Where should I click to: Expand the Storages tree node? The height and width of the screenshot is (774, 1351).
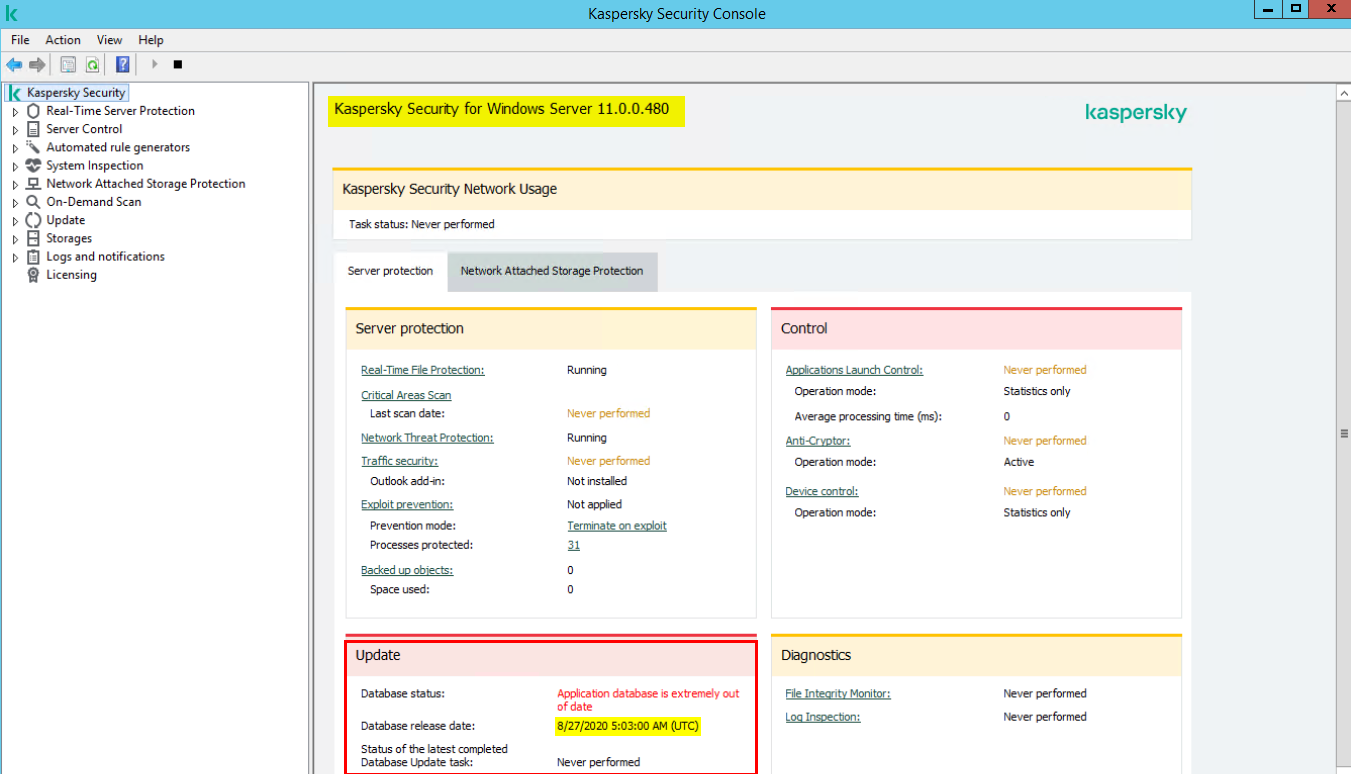[15, 240]
